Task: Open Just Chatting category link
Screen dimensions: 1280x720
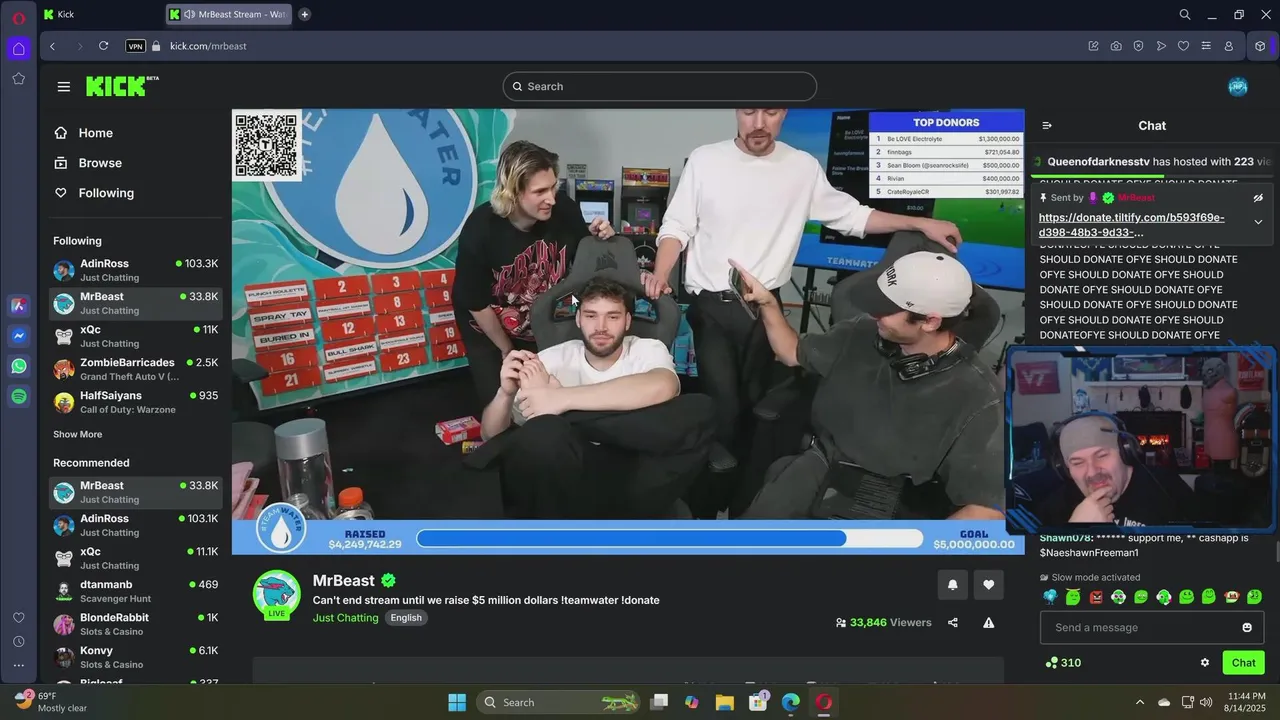Action: (x=346, y=618)
